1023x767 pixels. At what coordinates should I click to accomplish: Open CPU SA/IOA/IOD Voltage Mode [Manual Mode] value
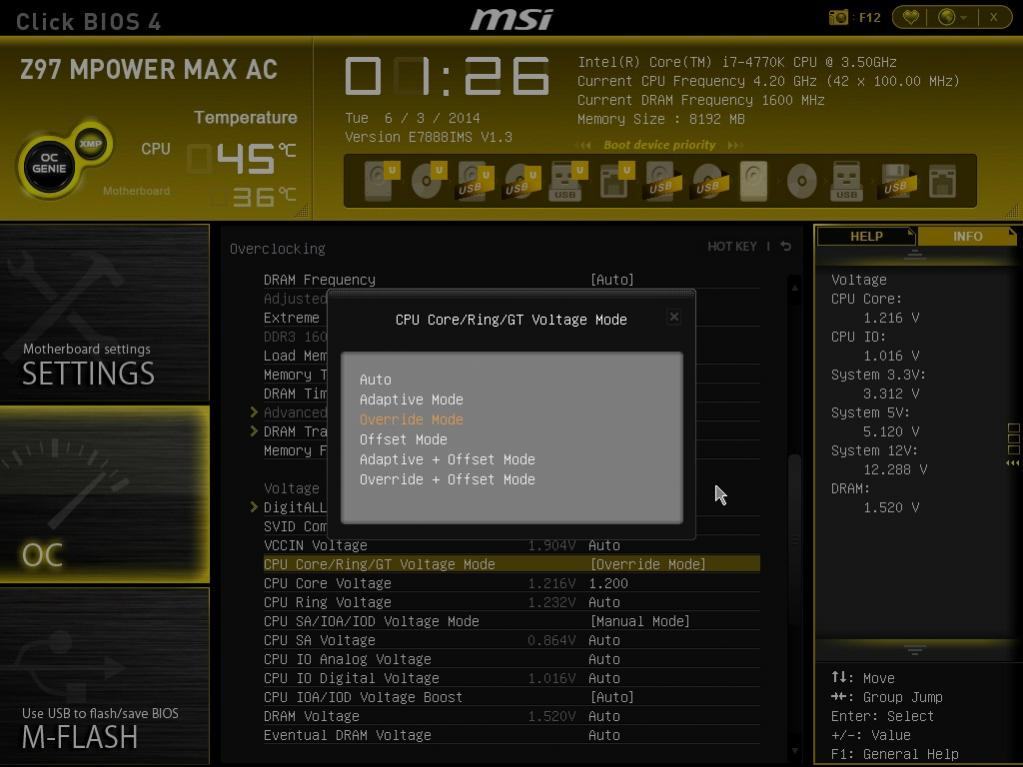coord(639,621)
